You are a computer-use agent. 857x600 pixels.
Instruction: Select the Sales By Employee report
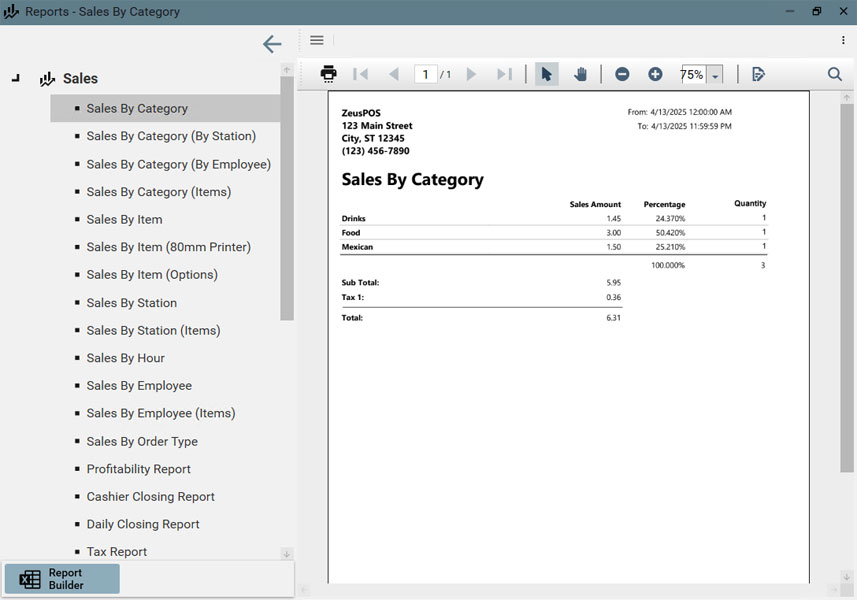tap(139, 386)
